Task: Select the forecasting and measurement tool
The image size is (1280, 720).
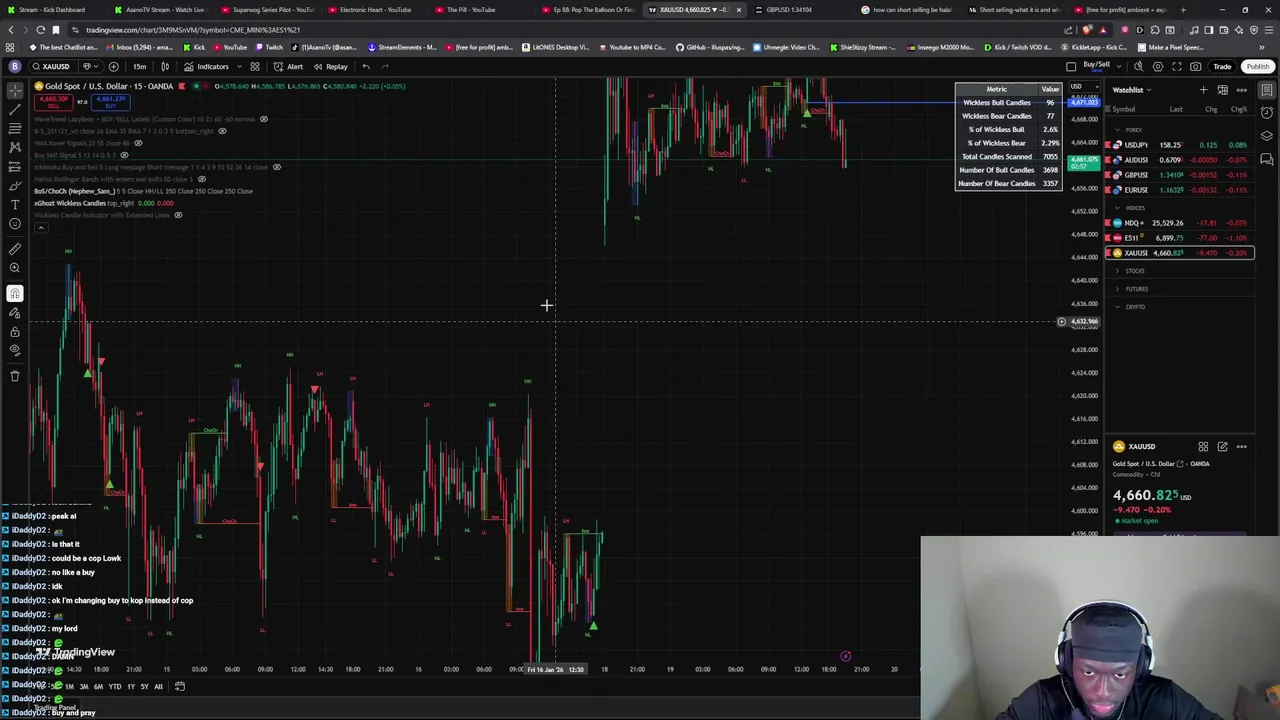Action: tap(15, 167)
